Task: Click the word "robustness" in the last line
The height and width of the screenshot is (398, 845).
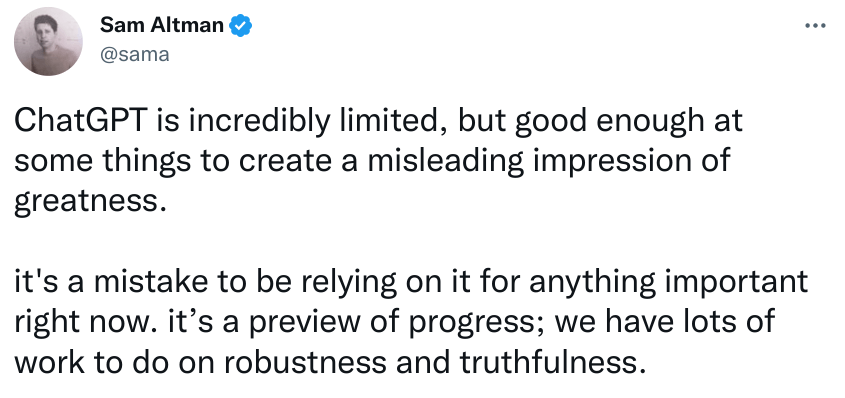Action: point(306,362)
